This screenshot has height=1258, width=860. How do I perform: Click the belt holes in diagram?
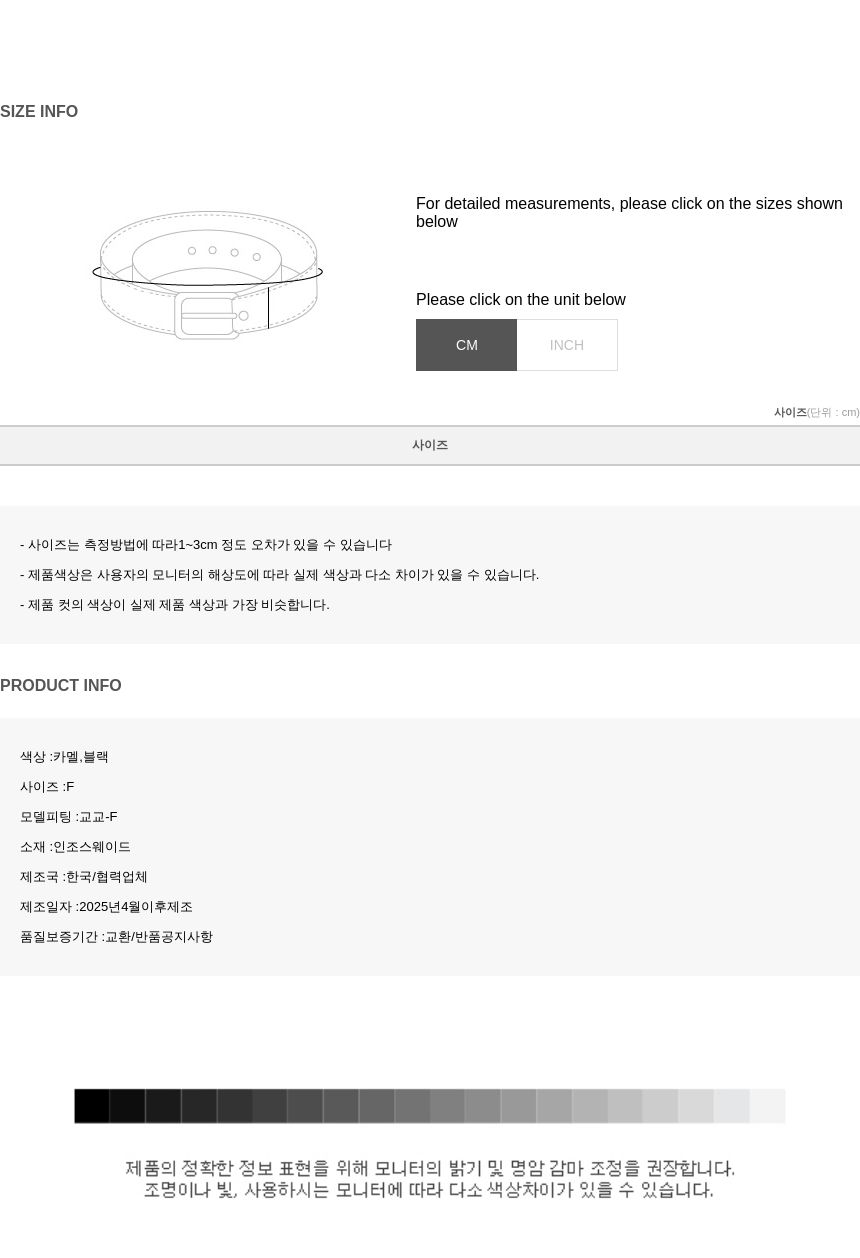click(224, 252)
